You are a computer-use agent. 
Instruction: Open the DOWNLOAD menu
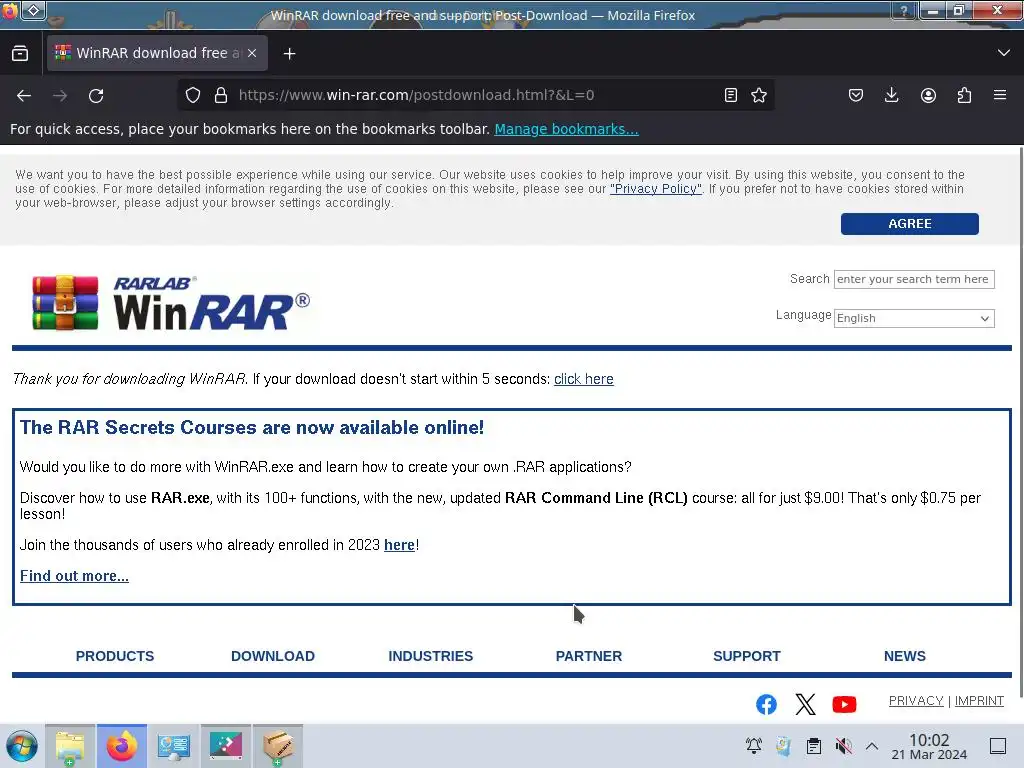[x=273, y=656]
